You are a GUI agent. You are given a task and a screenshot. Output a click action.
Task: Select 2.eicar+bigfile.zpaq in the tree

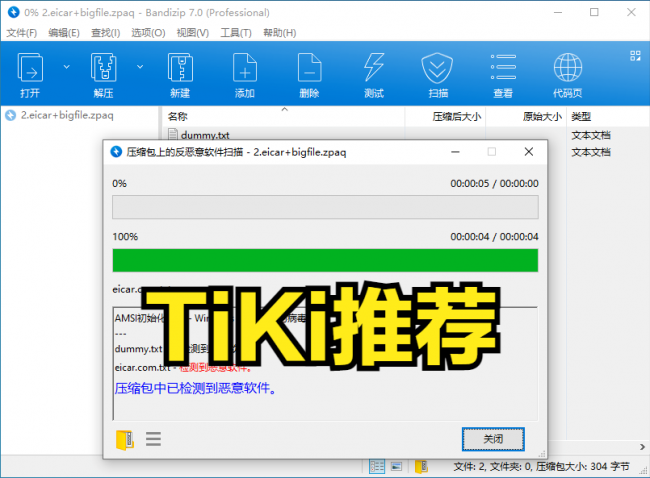pyautogui.click(x=59, y=115)
